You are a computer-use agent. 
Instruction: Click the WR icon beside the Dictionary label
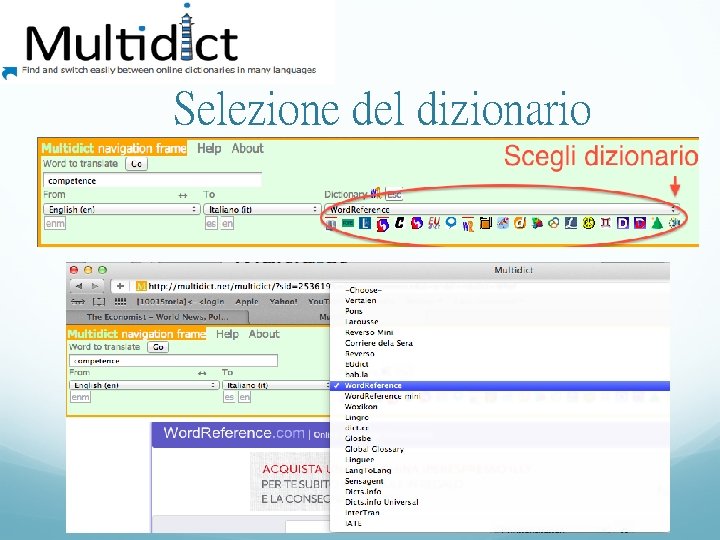[x=376, y=193]
